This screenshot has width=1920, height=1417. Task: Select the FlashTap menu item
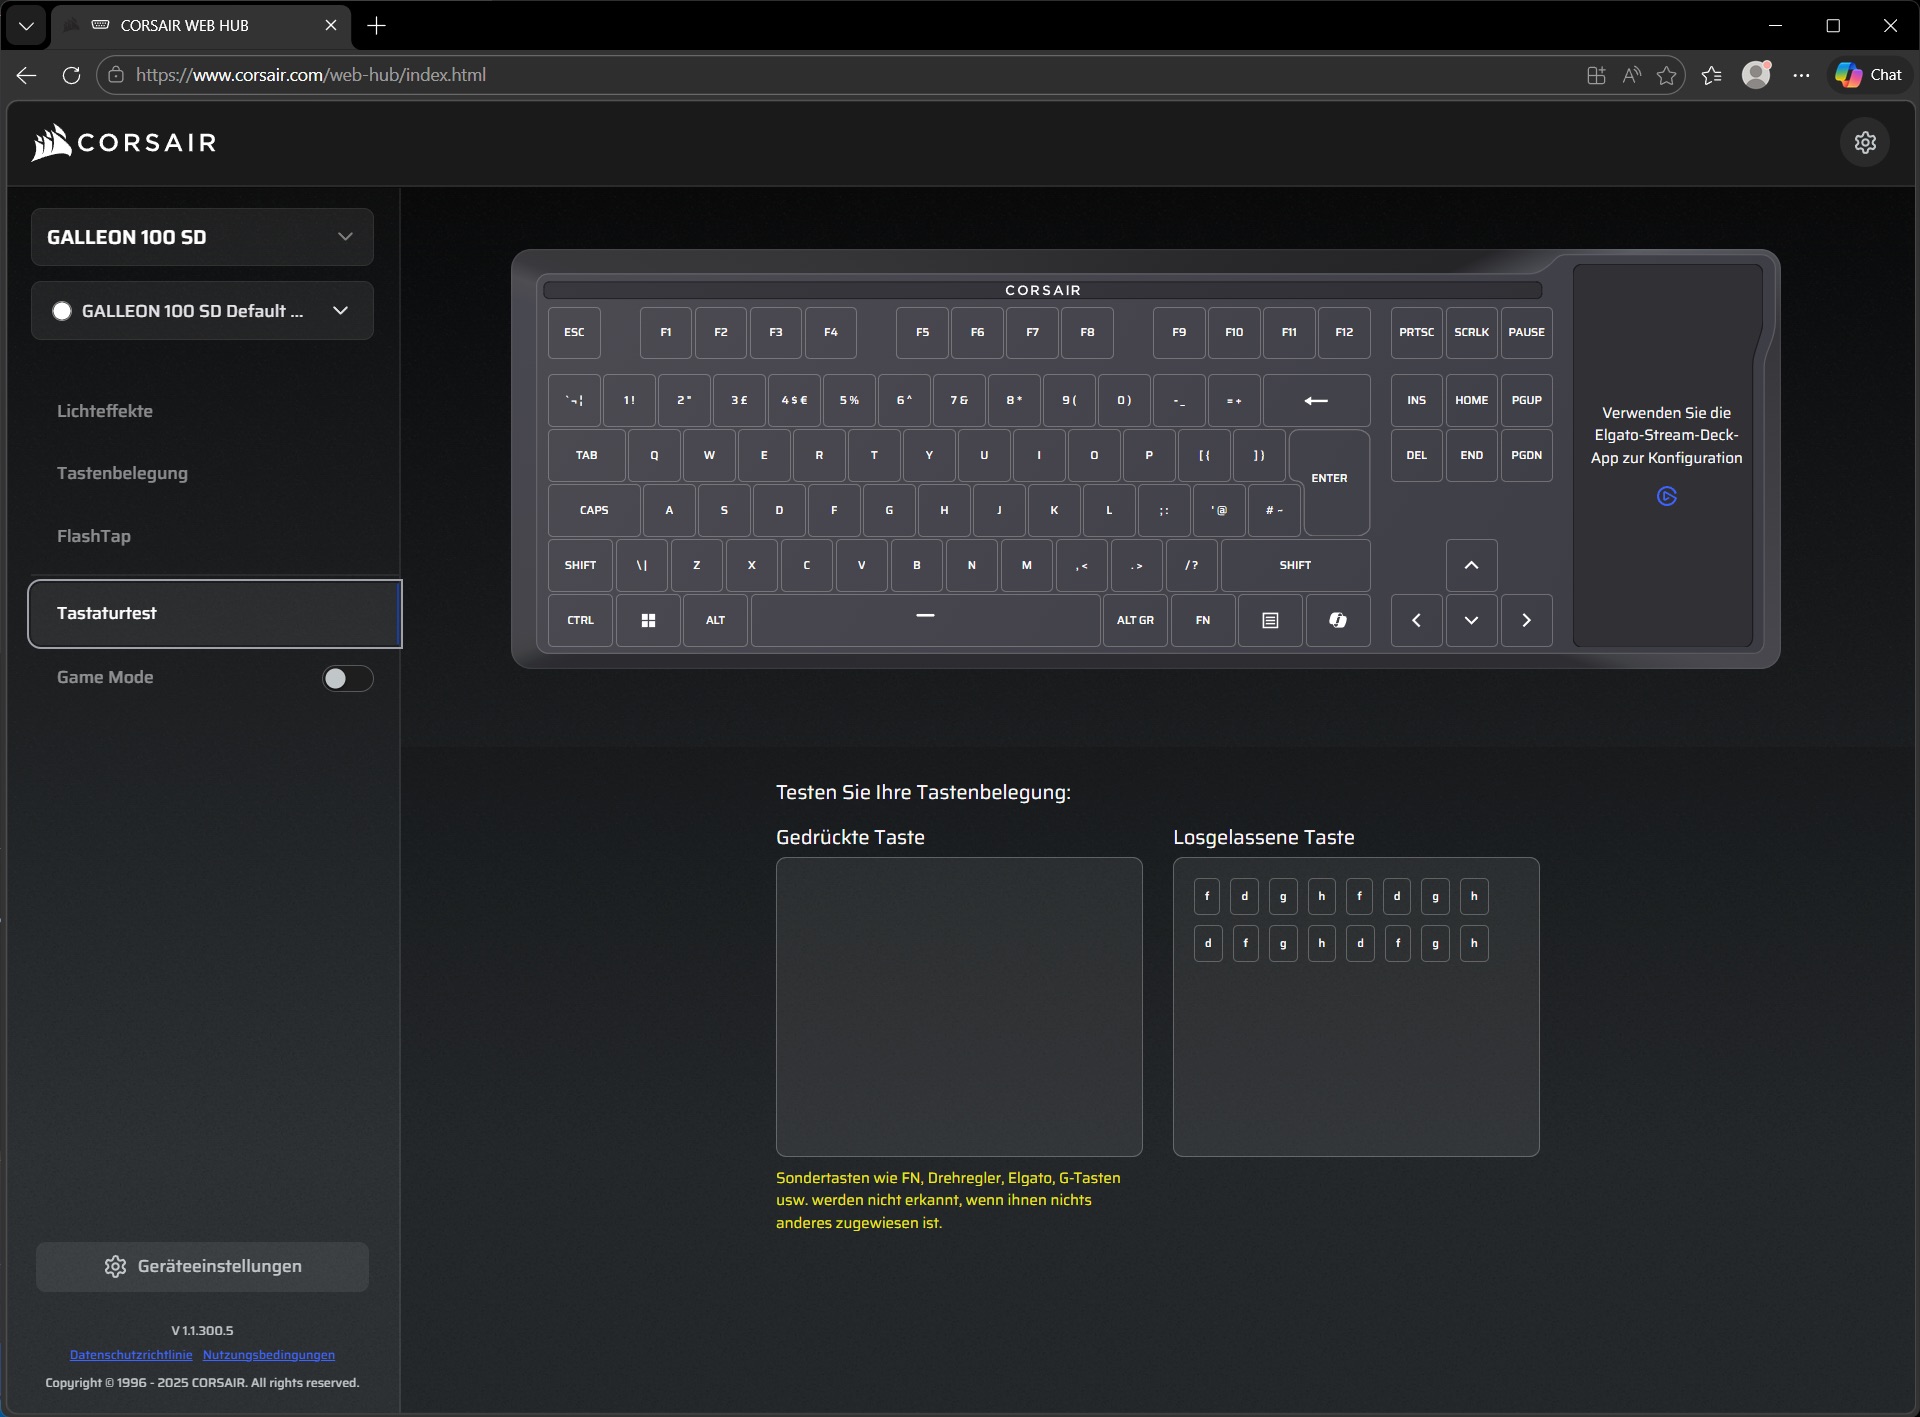[94, 536]
